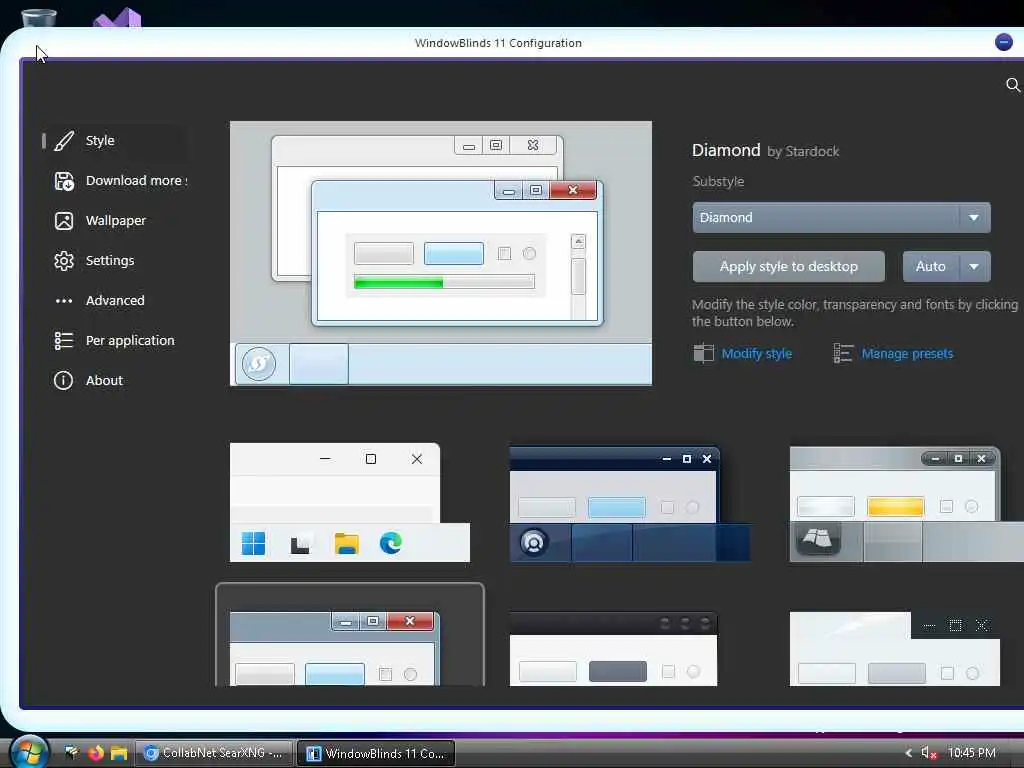Click the Modify style icon
The image size is (1024, 768).
point(703,353)
